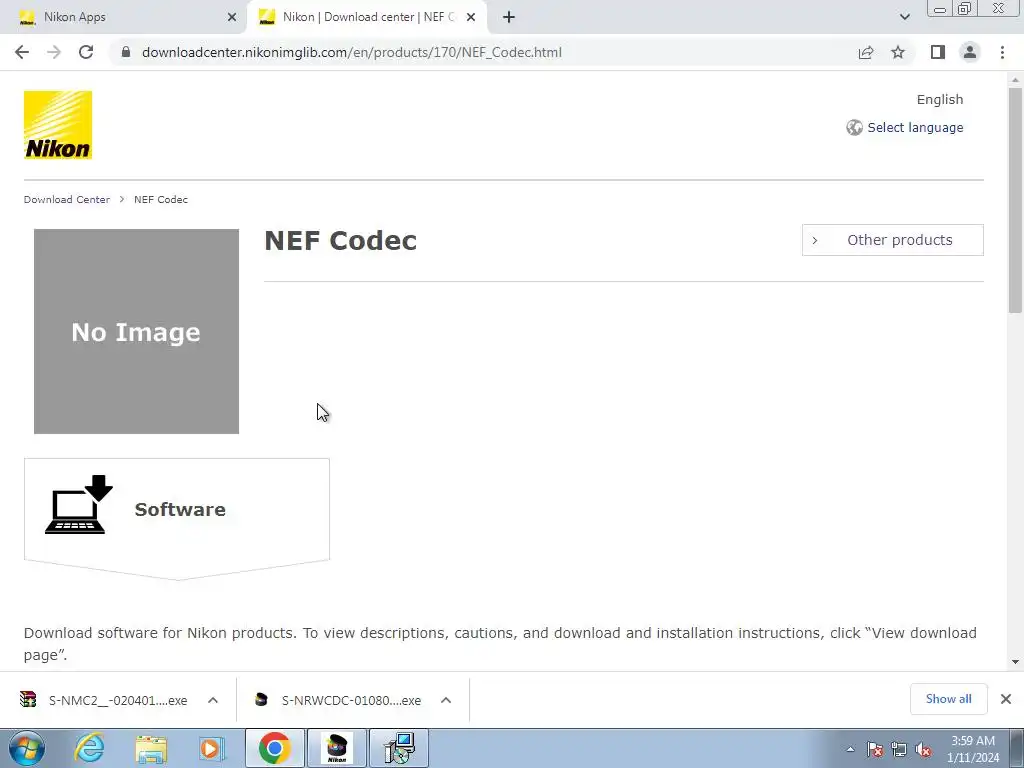The image size is (1024, 768).
Task: Open Action Center flag icon
Action: tap(875, 749)
